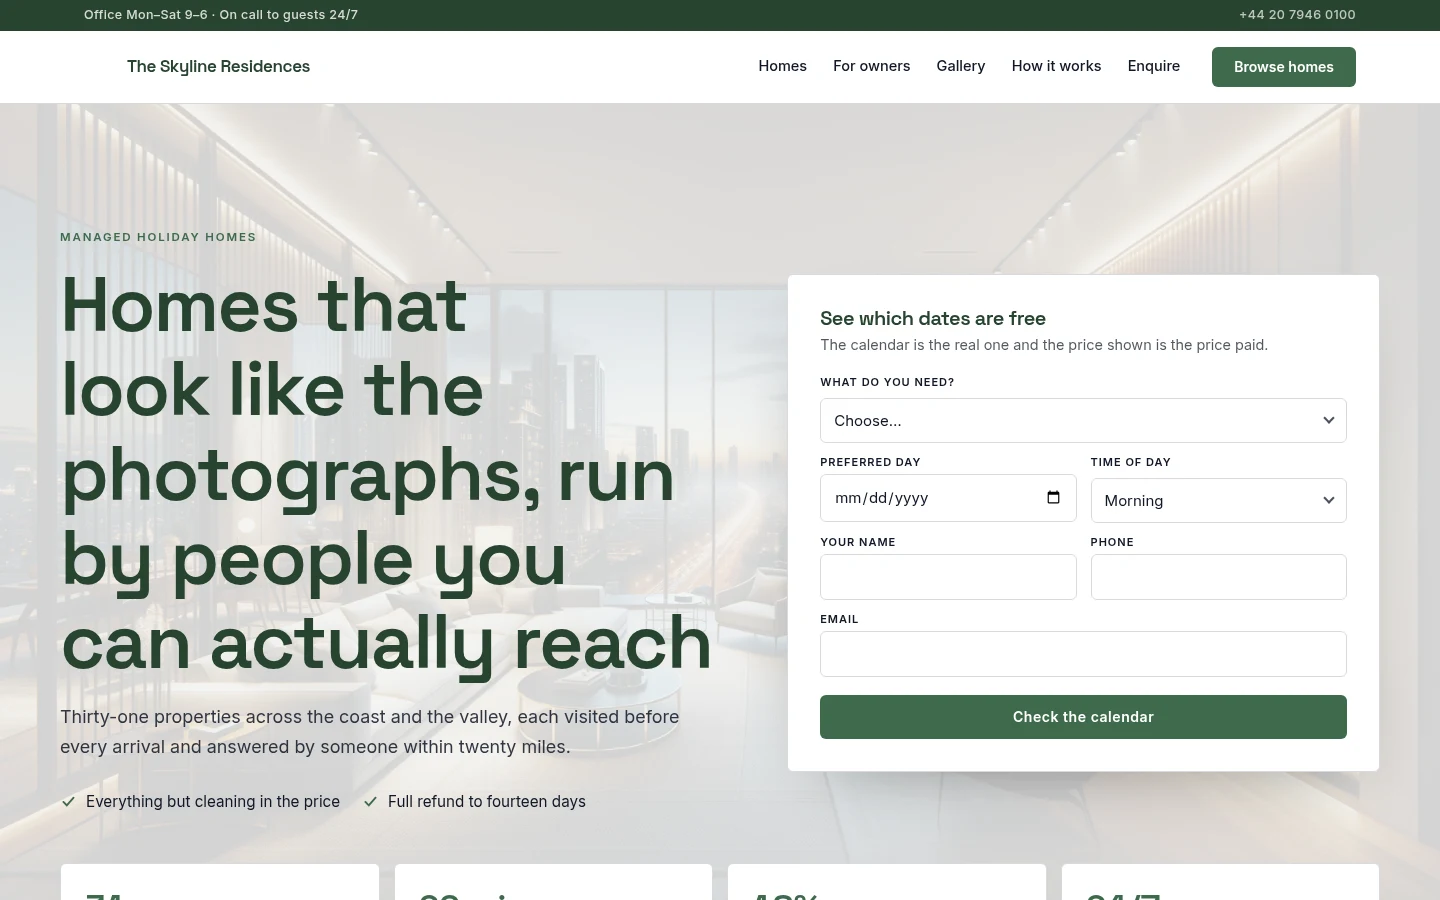Click the office hours text in top bar
Screen dimensions: 1440x900
(221, 15)
